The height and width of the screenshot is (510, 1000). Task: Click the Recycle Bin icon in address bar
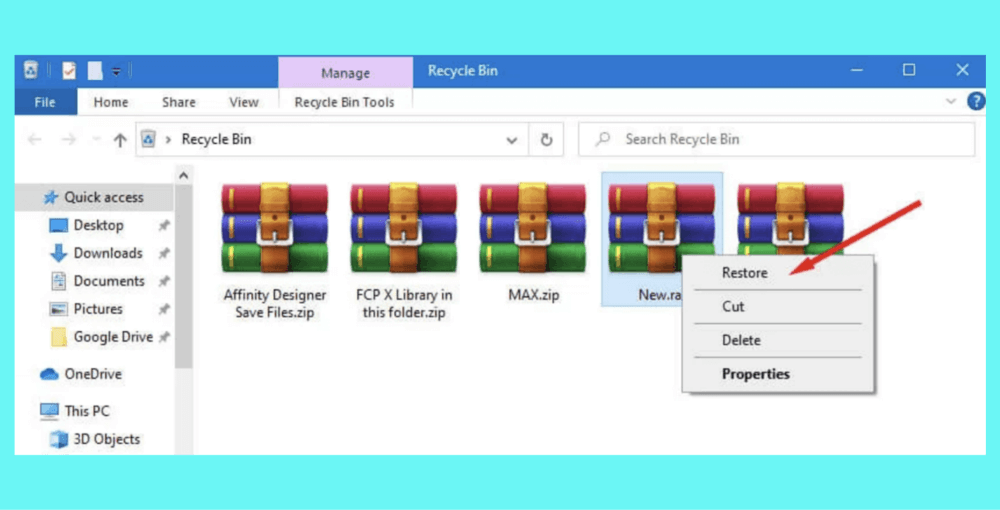point(149,139)
